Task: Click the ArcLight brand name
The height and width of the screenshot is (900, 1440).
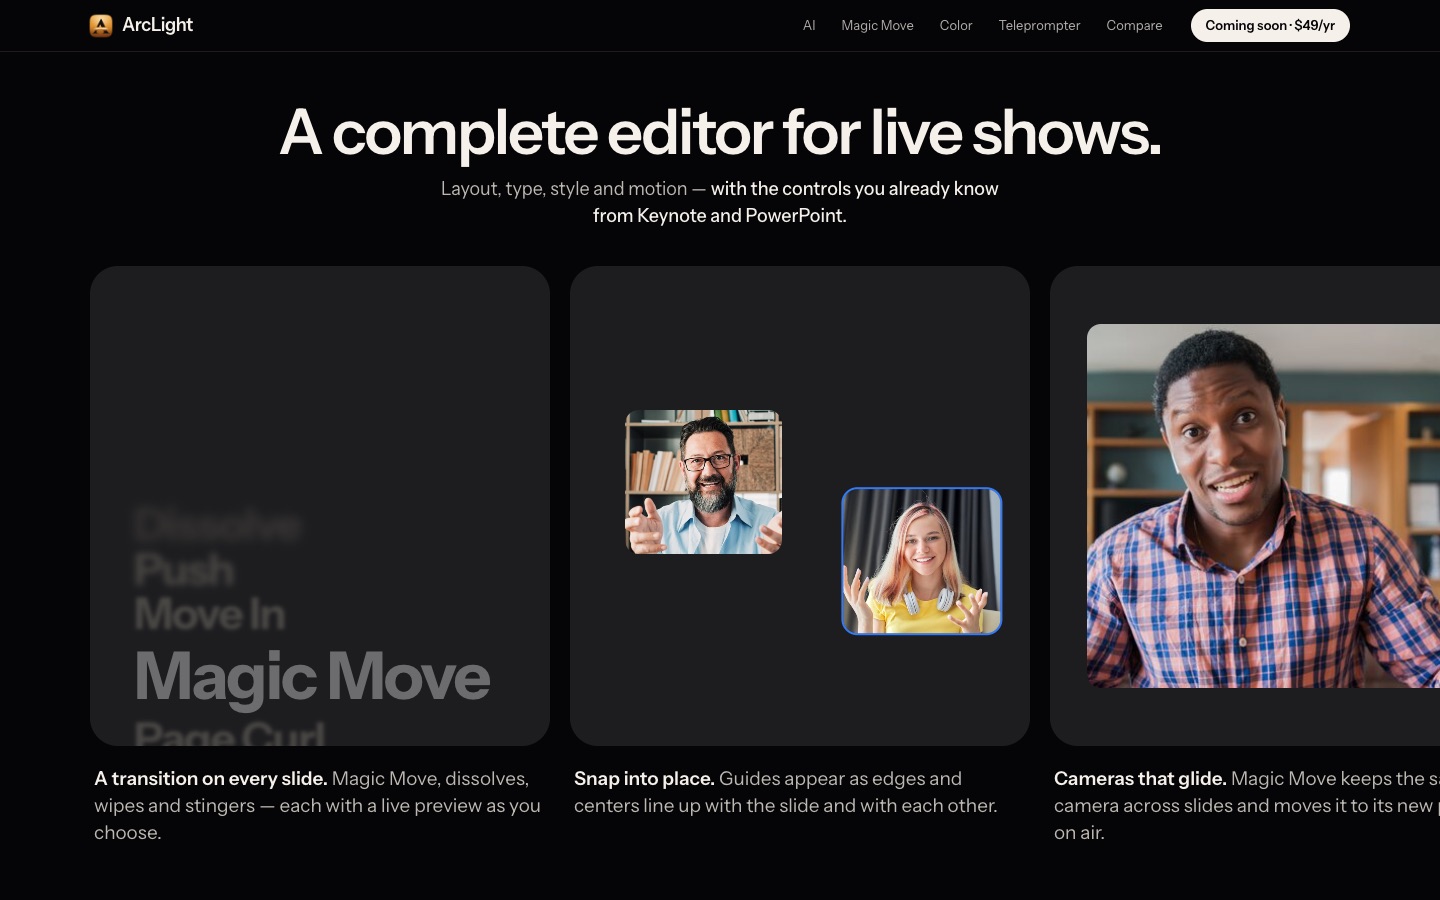Action: [157, 25]
